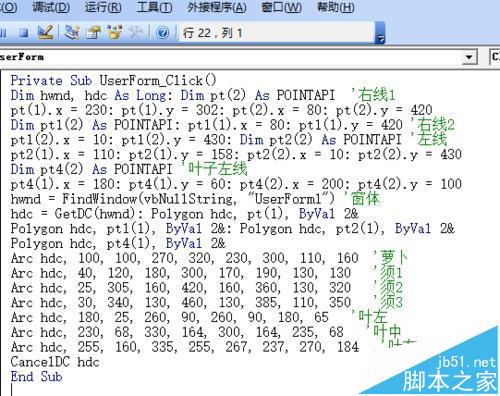Viewport: 500px width, 396px height.
Task: Open the 调试(D) menu
Action: click(x=51, y=7)
